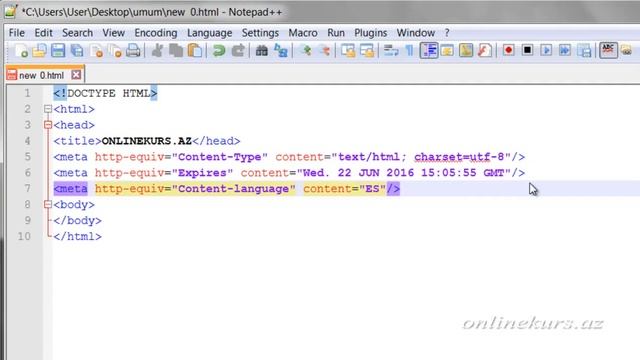
Task: Close the new 0.html tab
Action: 76,75
